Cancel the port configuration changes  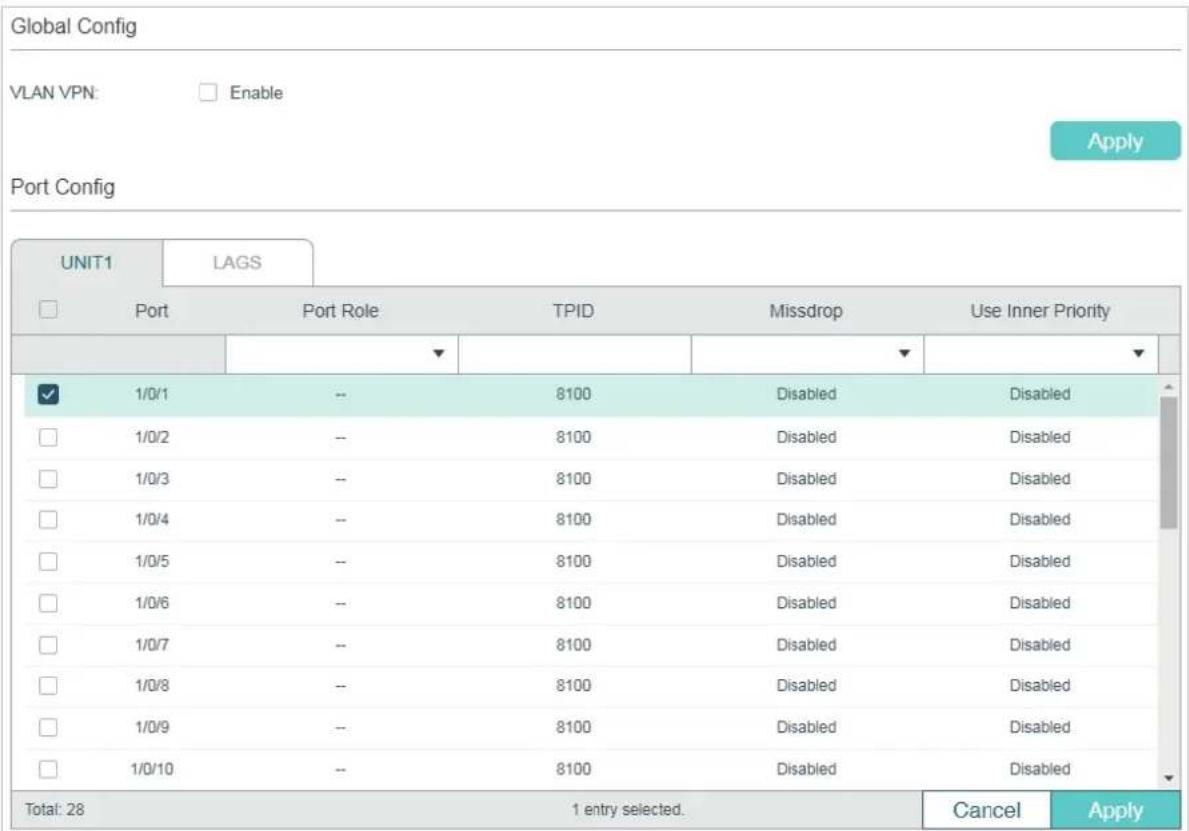point(987,810)
